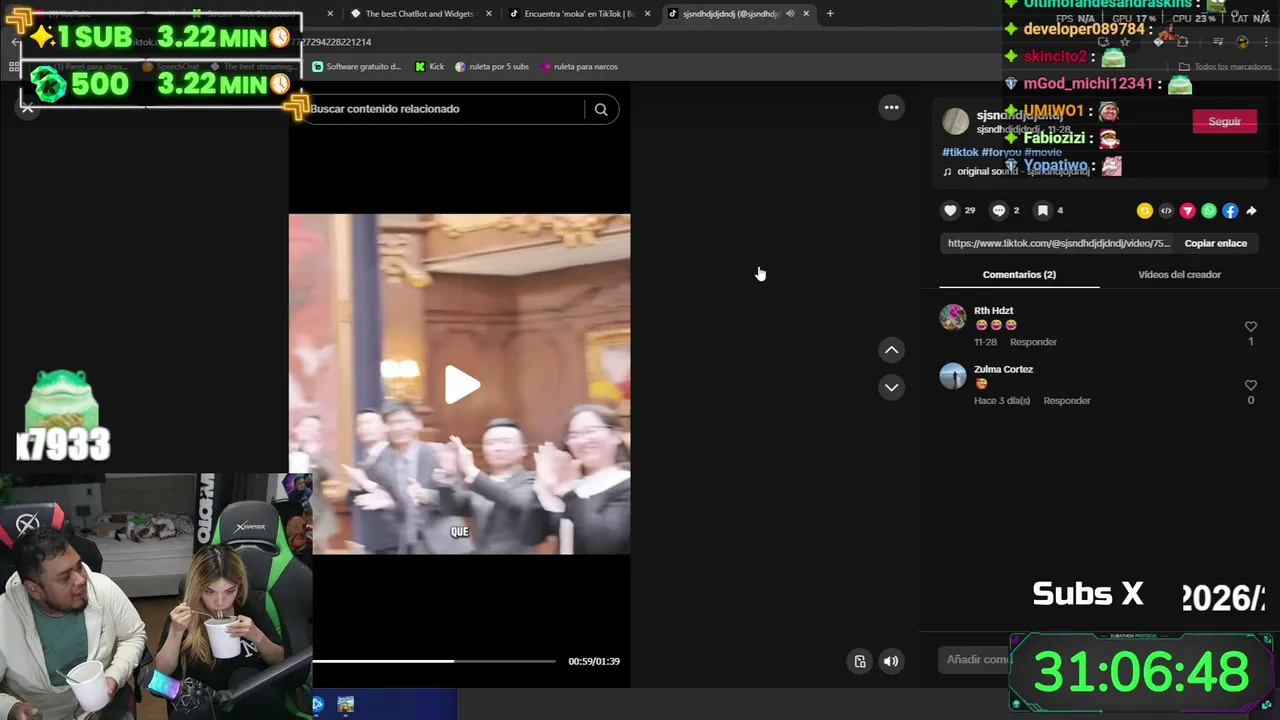Open Rth Hdzt's profile avatar

pos(953,317)
